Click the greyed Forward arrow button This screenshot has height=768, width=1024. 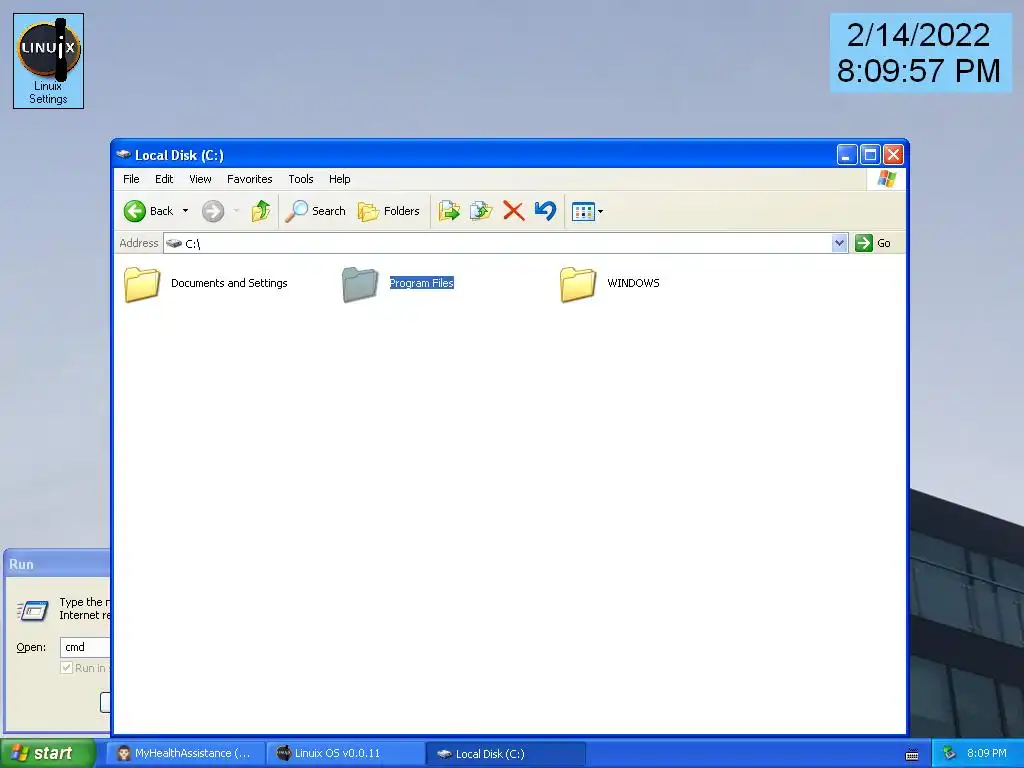(213, 211)
